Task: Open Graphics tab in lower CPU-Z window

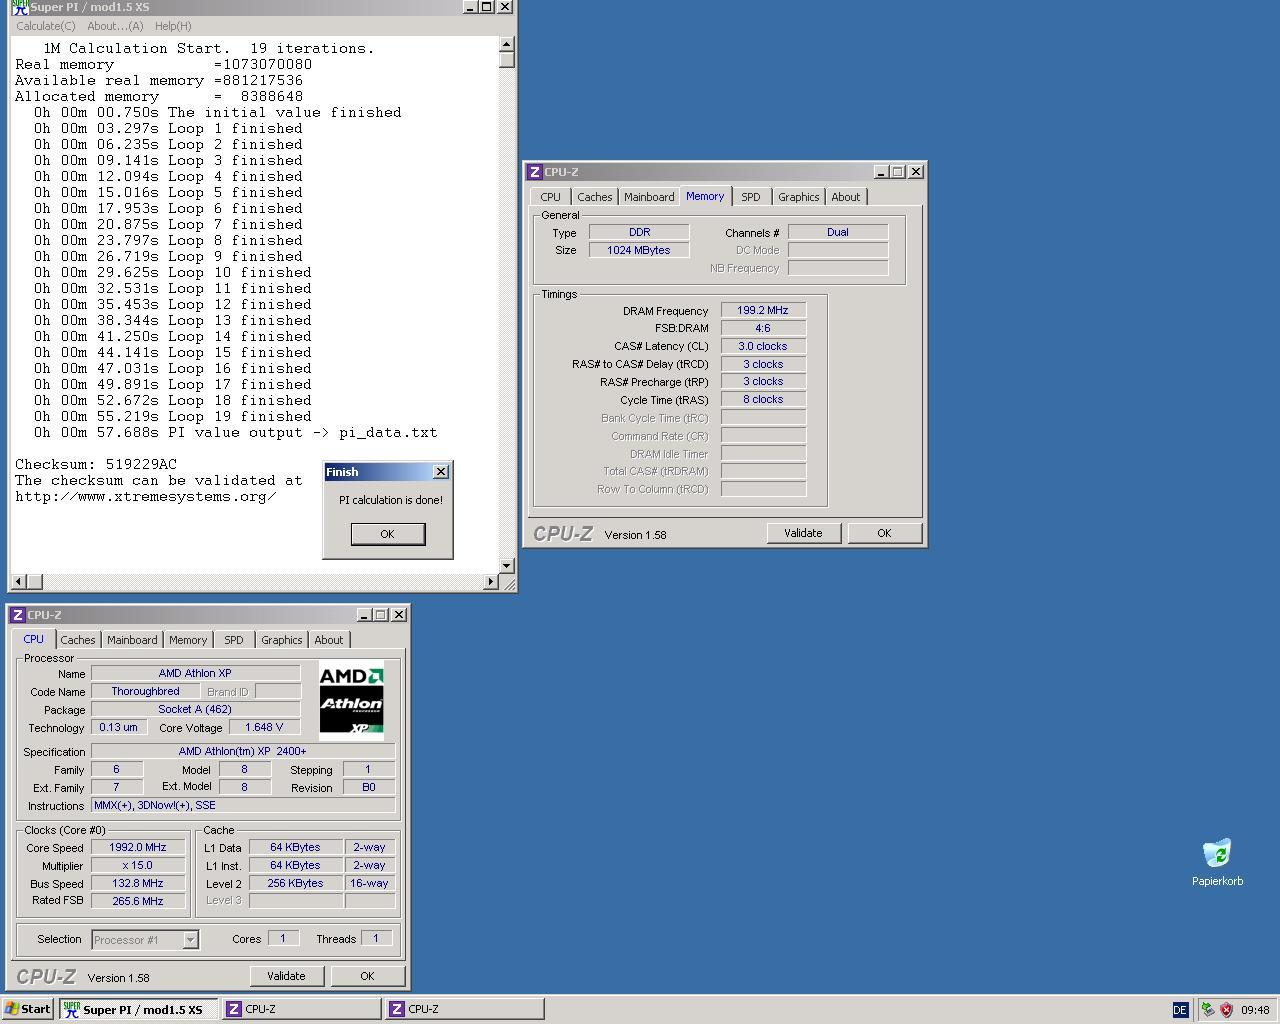Action: point(281,640)
